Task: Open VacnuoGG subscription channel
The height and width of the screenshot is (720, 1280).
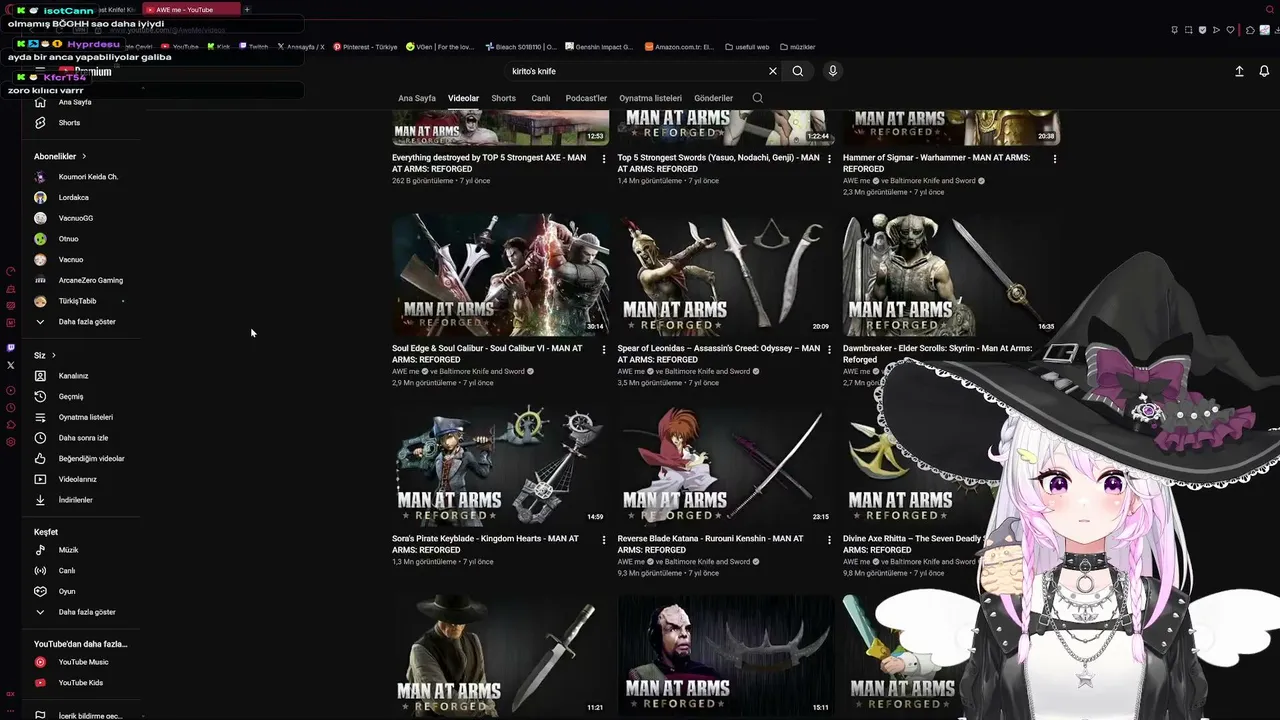Action: click(x=75, y=218)
